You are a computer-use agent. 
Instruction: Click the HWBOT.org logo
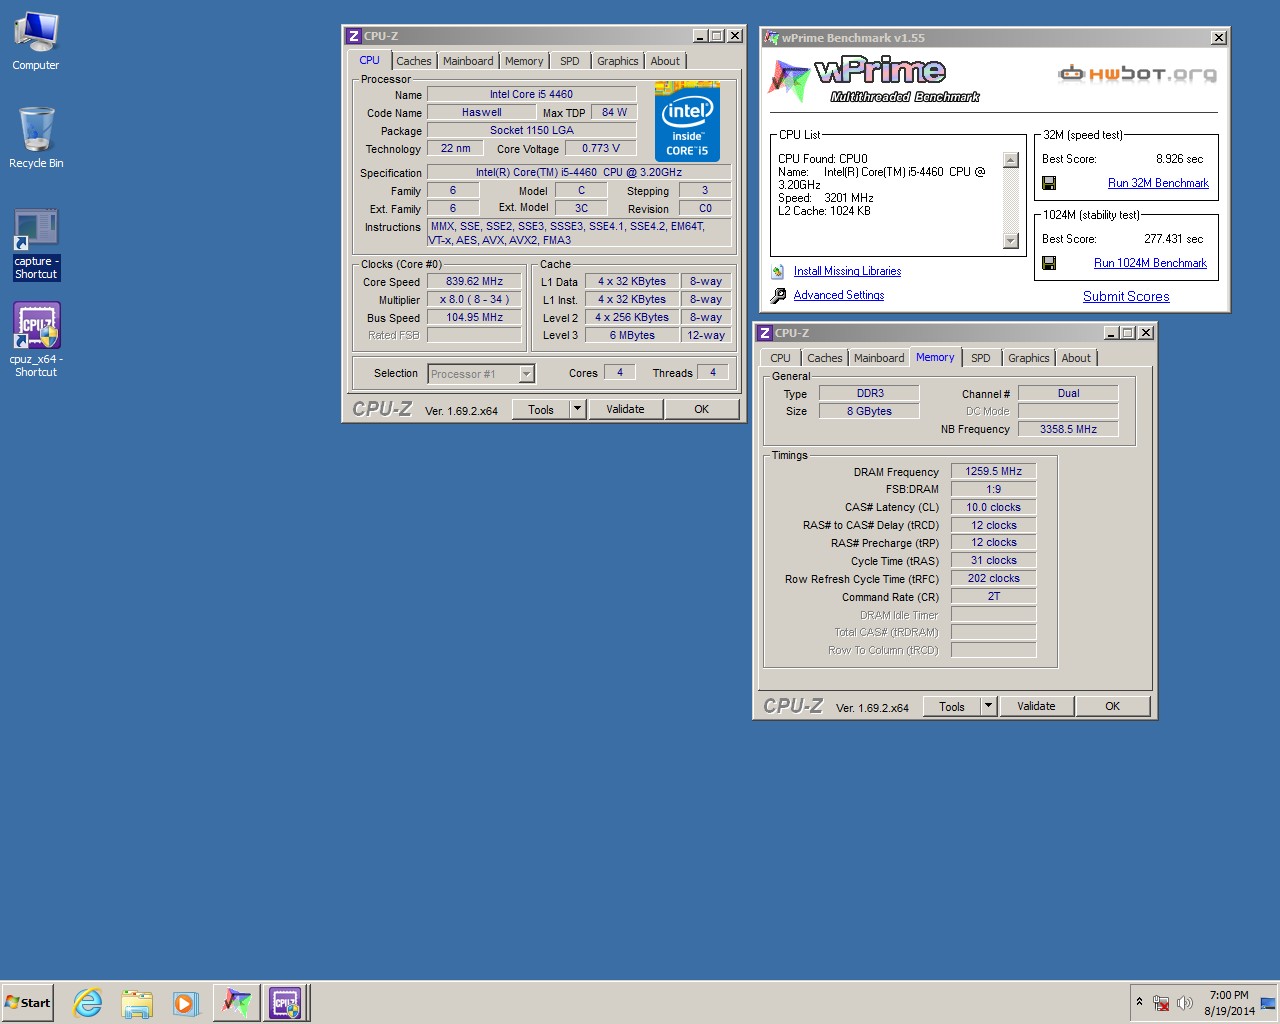1138,73
